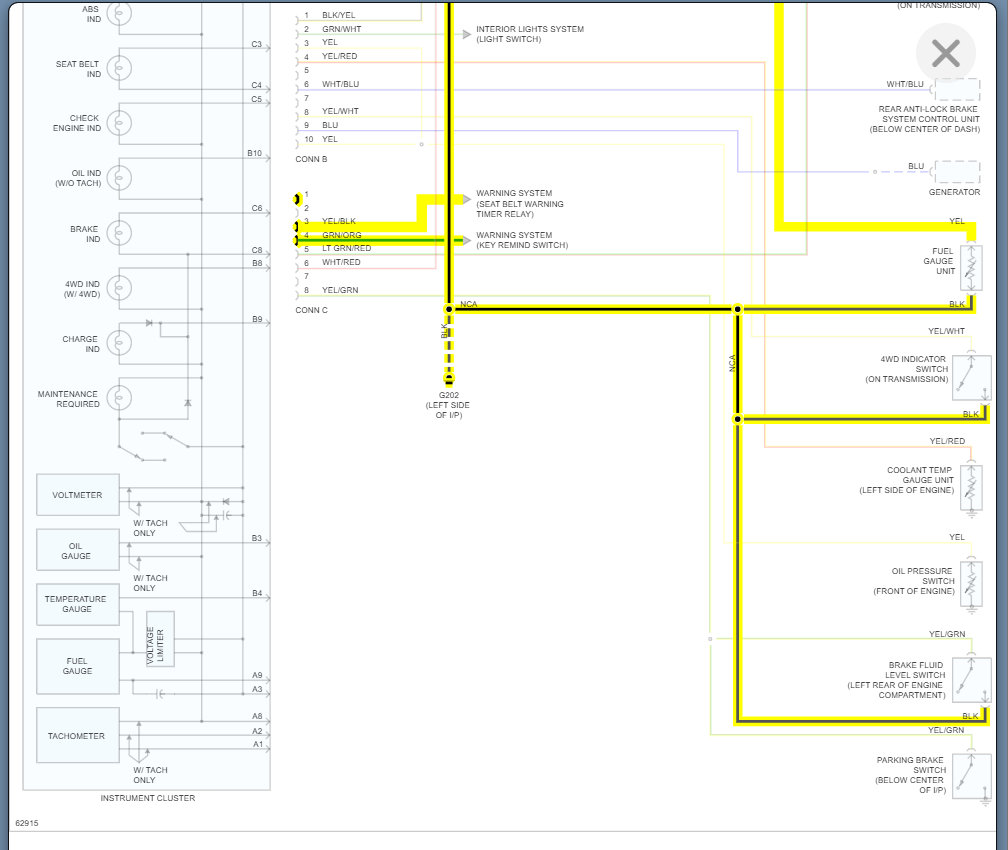Image resolution: width=1008 pixels, height=850 pixels.
Task: Click the coolant temp gauge unit symbol
Action: click(x=971, y=487)
